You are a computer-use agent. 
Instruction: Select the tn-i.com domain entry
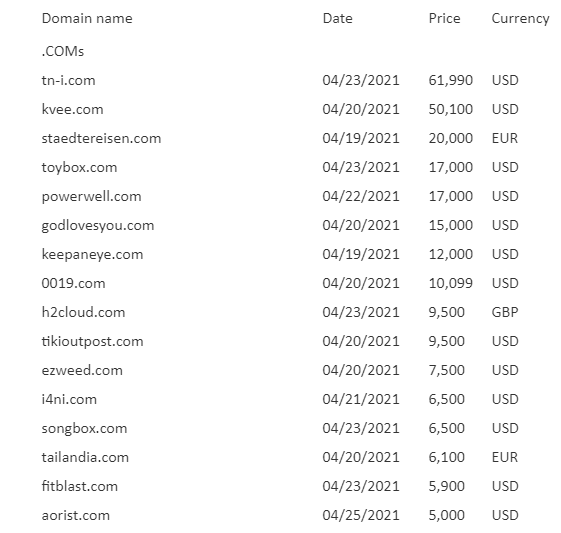tap(68, 80)
